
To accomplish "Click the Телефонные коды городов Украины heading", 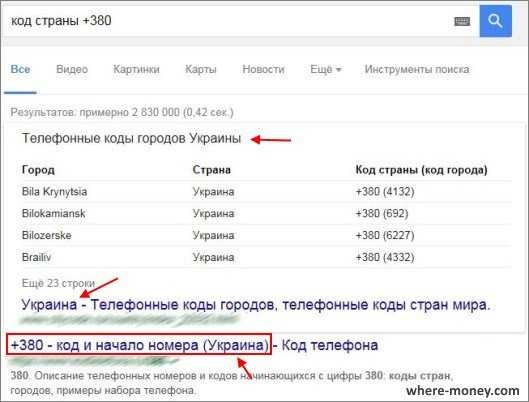I will click(131, 138).
